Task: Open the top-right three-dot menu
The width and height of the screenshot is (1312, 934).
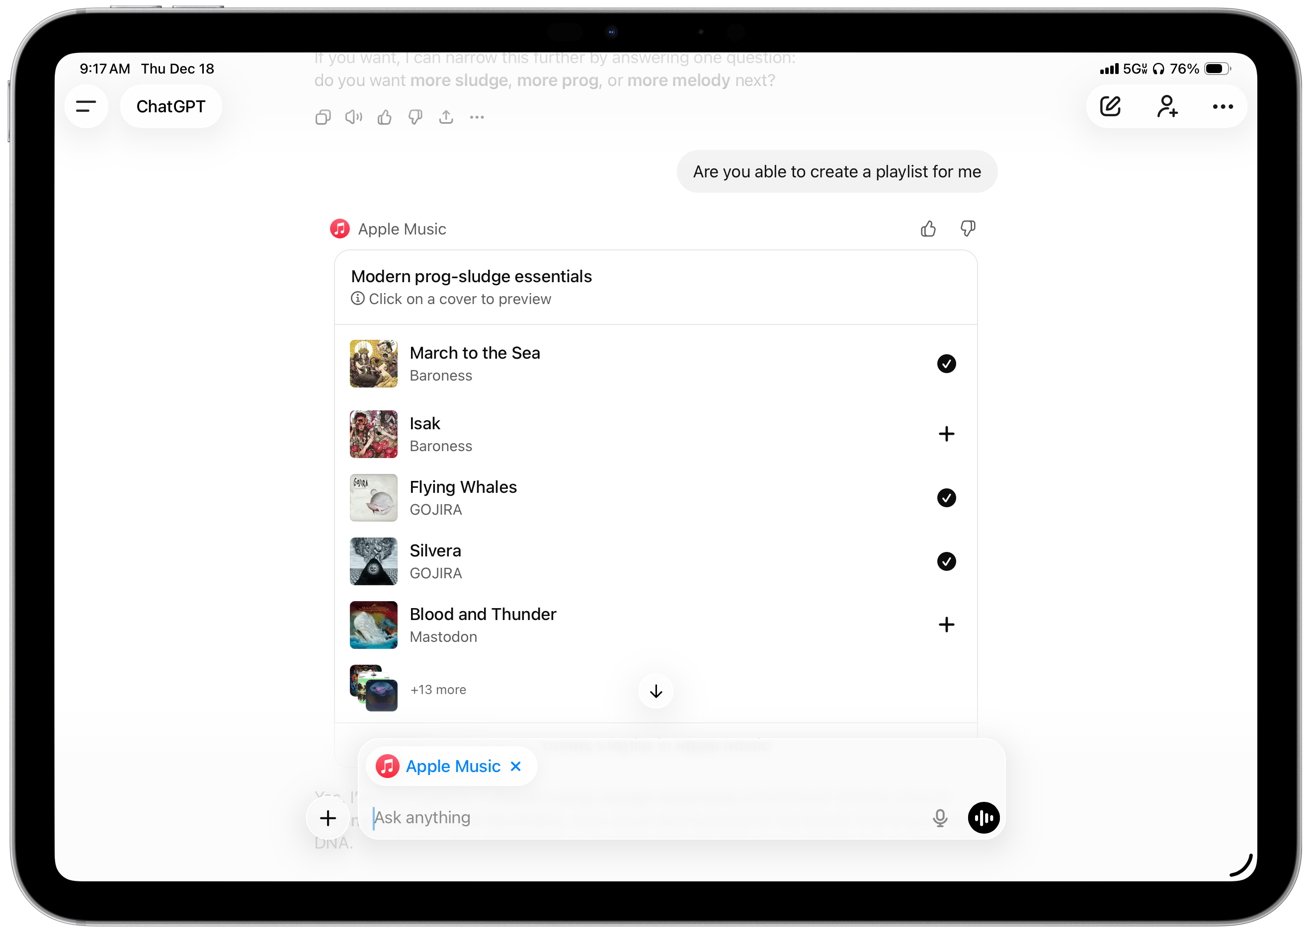Action: click(x=1223, y=106)
